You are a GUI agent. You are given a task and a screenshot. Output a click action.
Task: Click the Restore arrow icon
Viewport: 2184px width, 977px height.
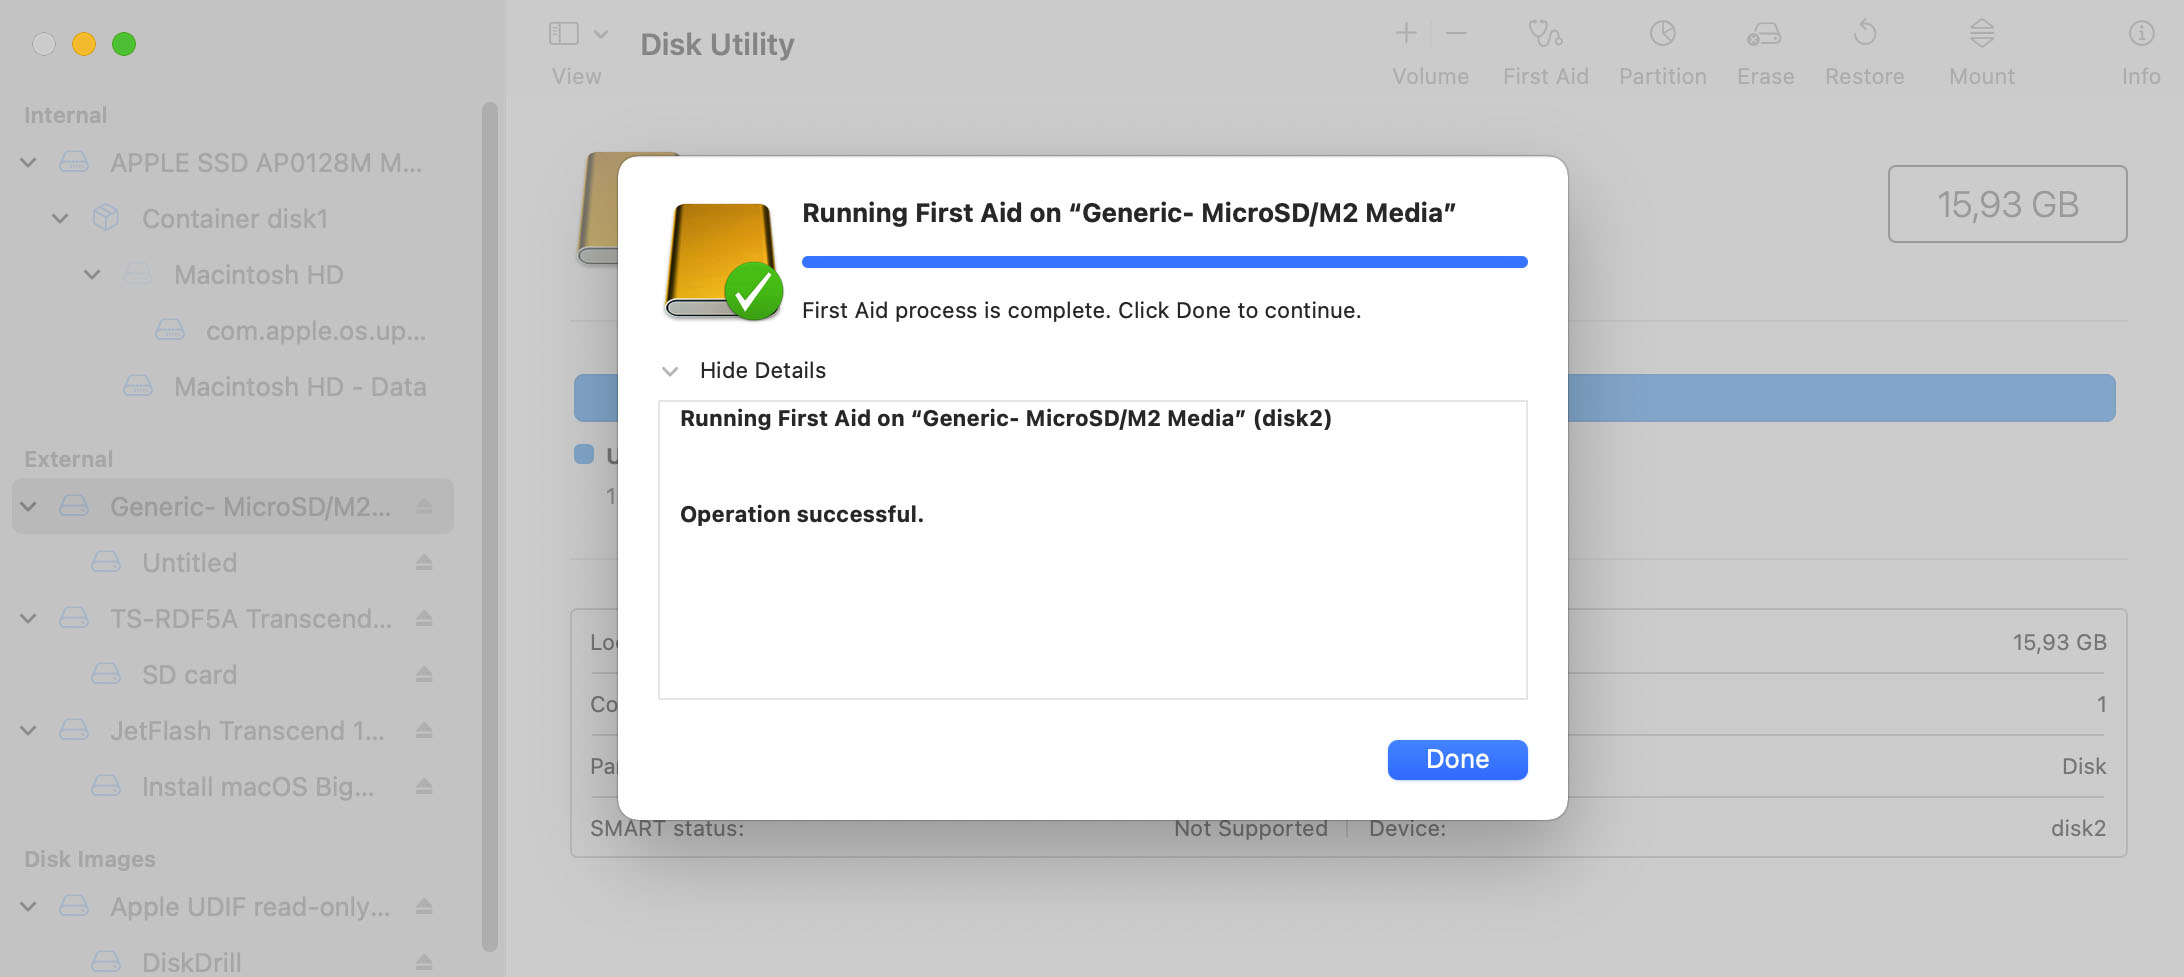[1864, 34]
